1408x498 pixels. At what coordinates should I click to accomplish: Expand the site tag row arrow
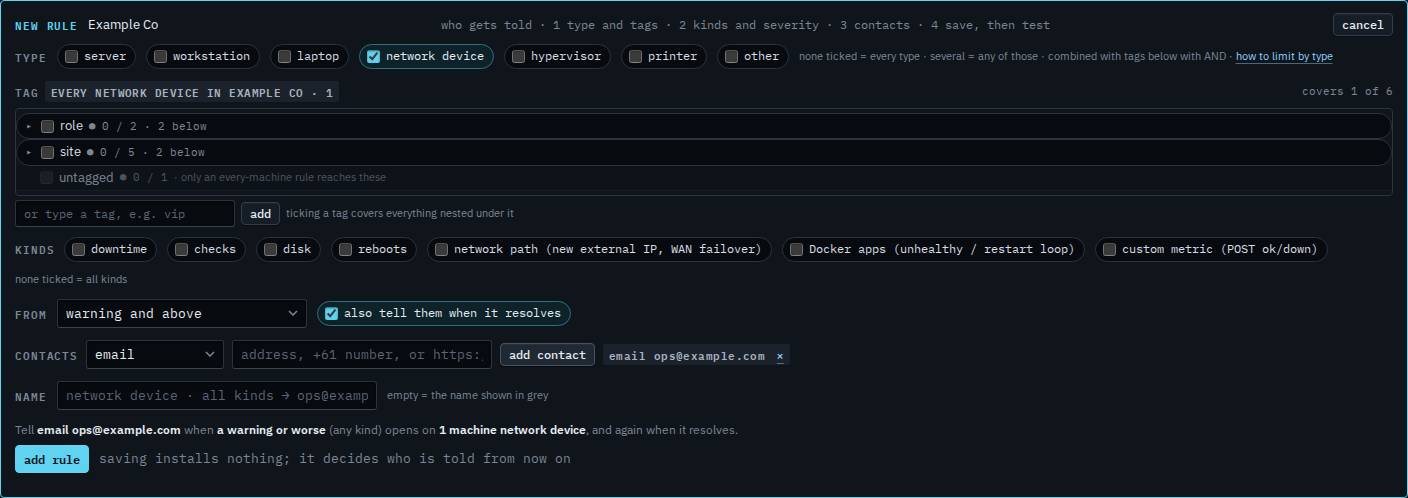(29, 153)
